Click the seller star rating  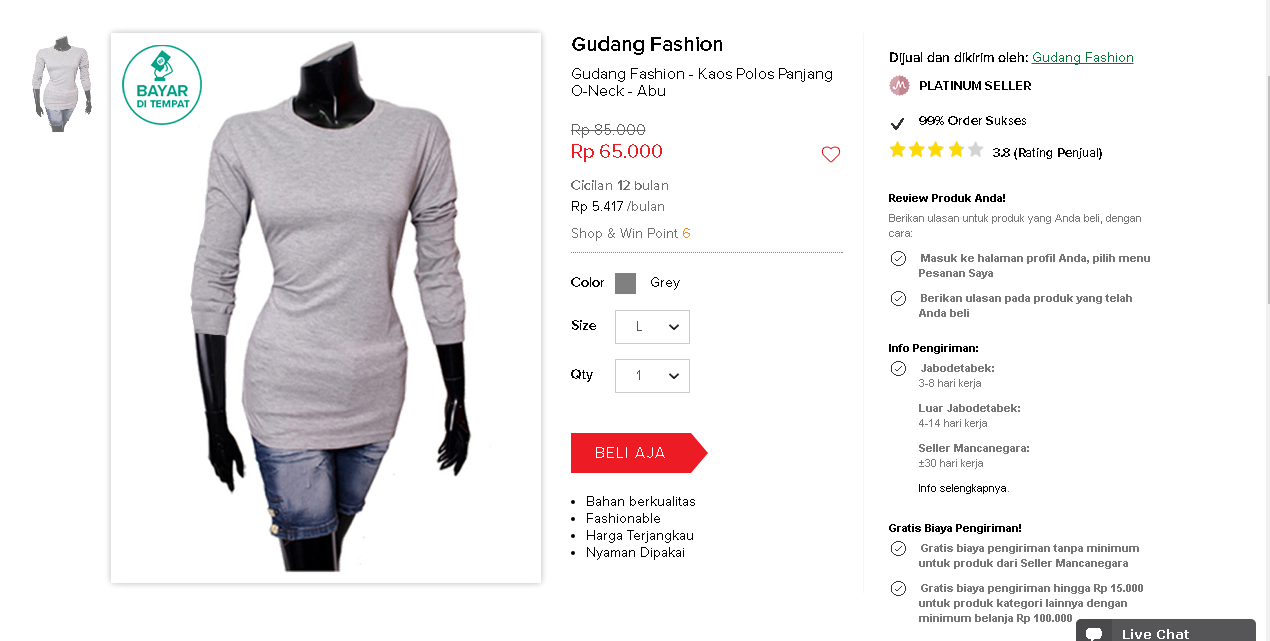click(936, 151)
